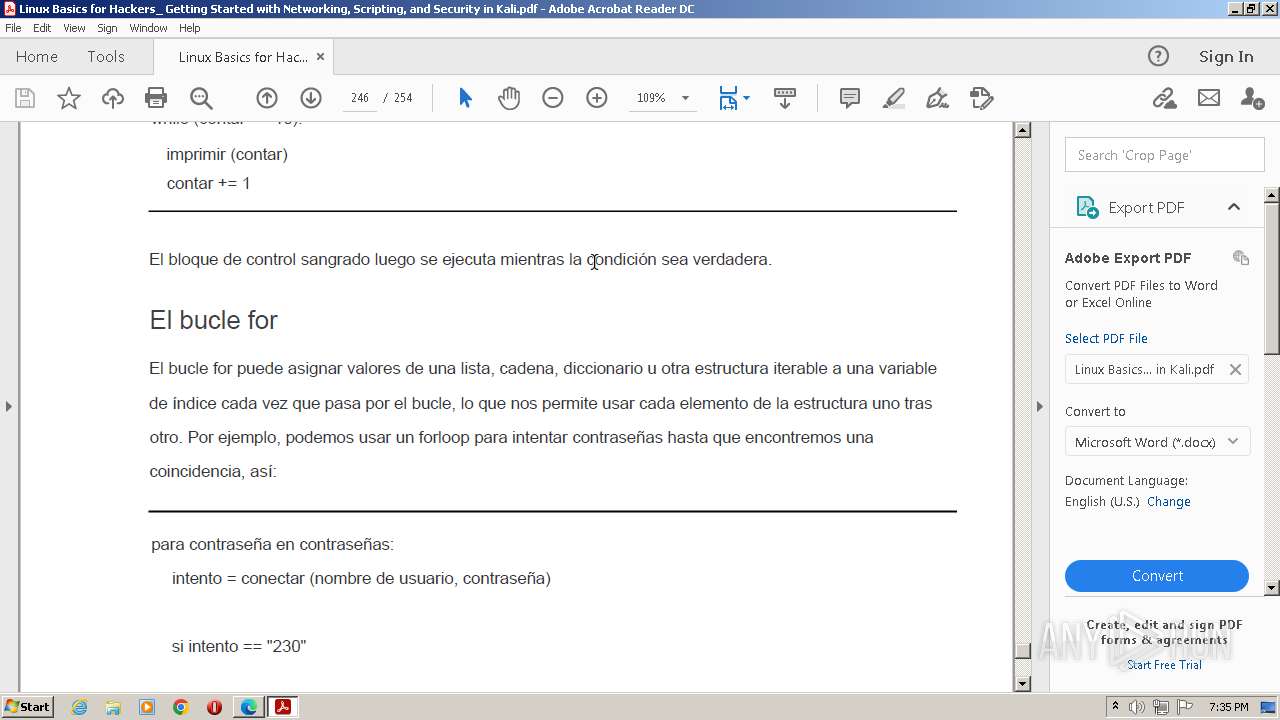Screen dimensions: 1280x720
Task: Collapse the right tools pane arrow
Action: point(1039,406)
